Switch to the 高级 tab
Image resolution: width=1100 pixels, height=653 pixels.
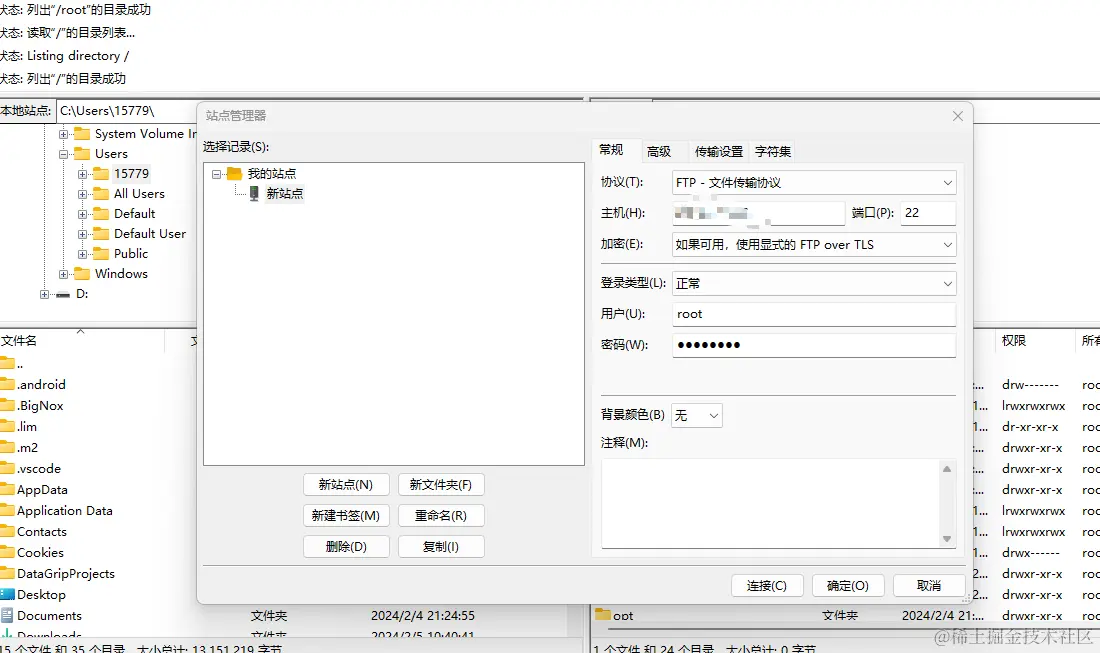[659, 152]
